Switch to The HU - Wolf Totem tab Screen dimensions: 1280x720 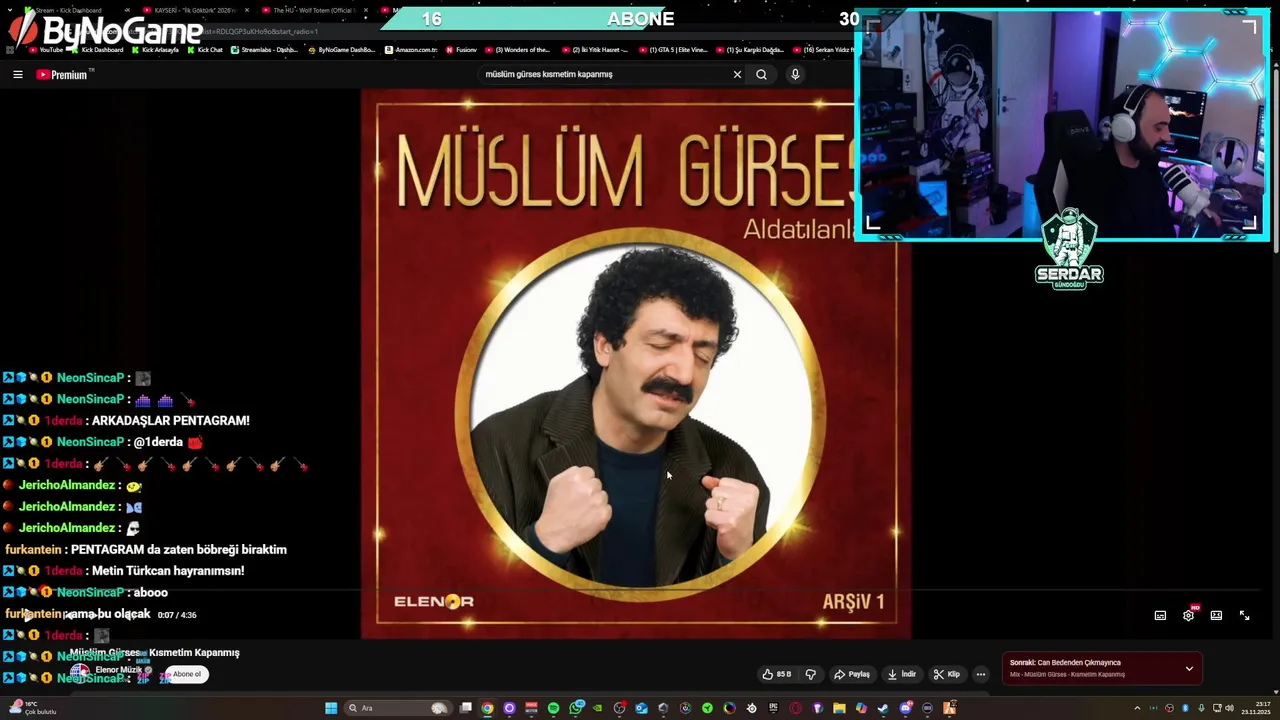click(308, 10)
